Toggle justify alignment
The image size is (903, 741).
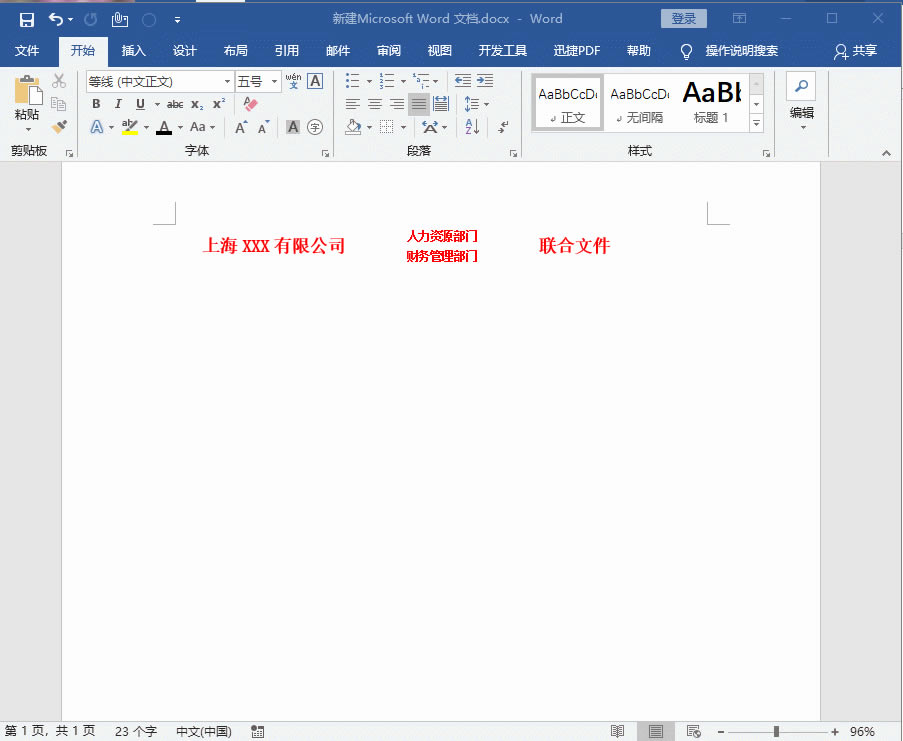tap(418, 103)
